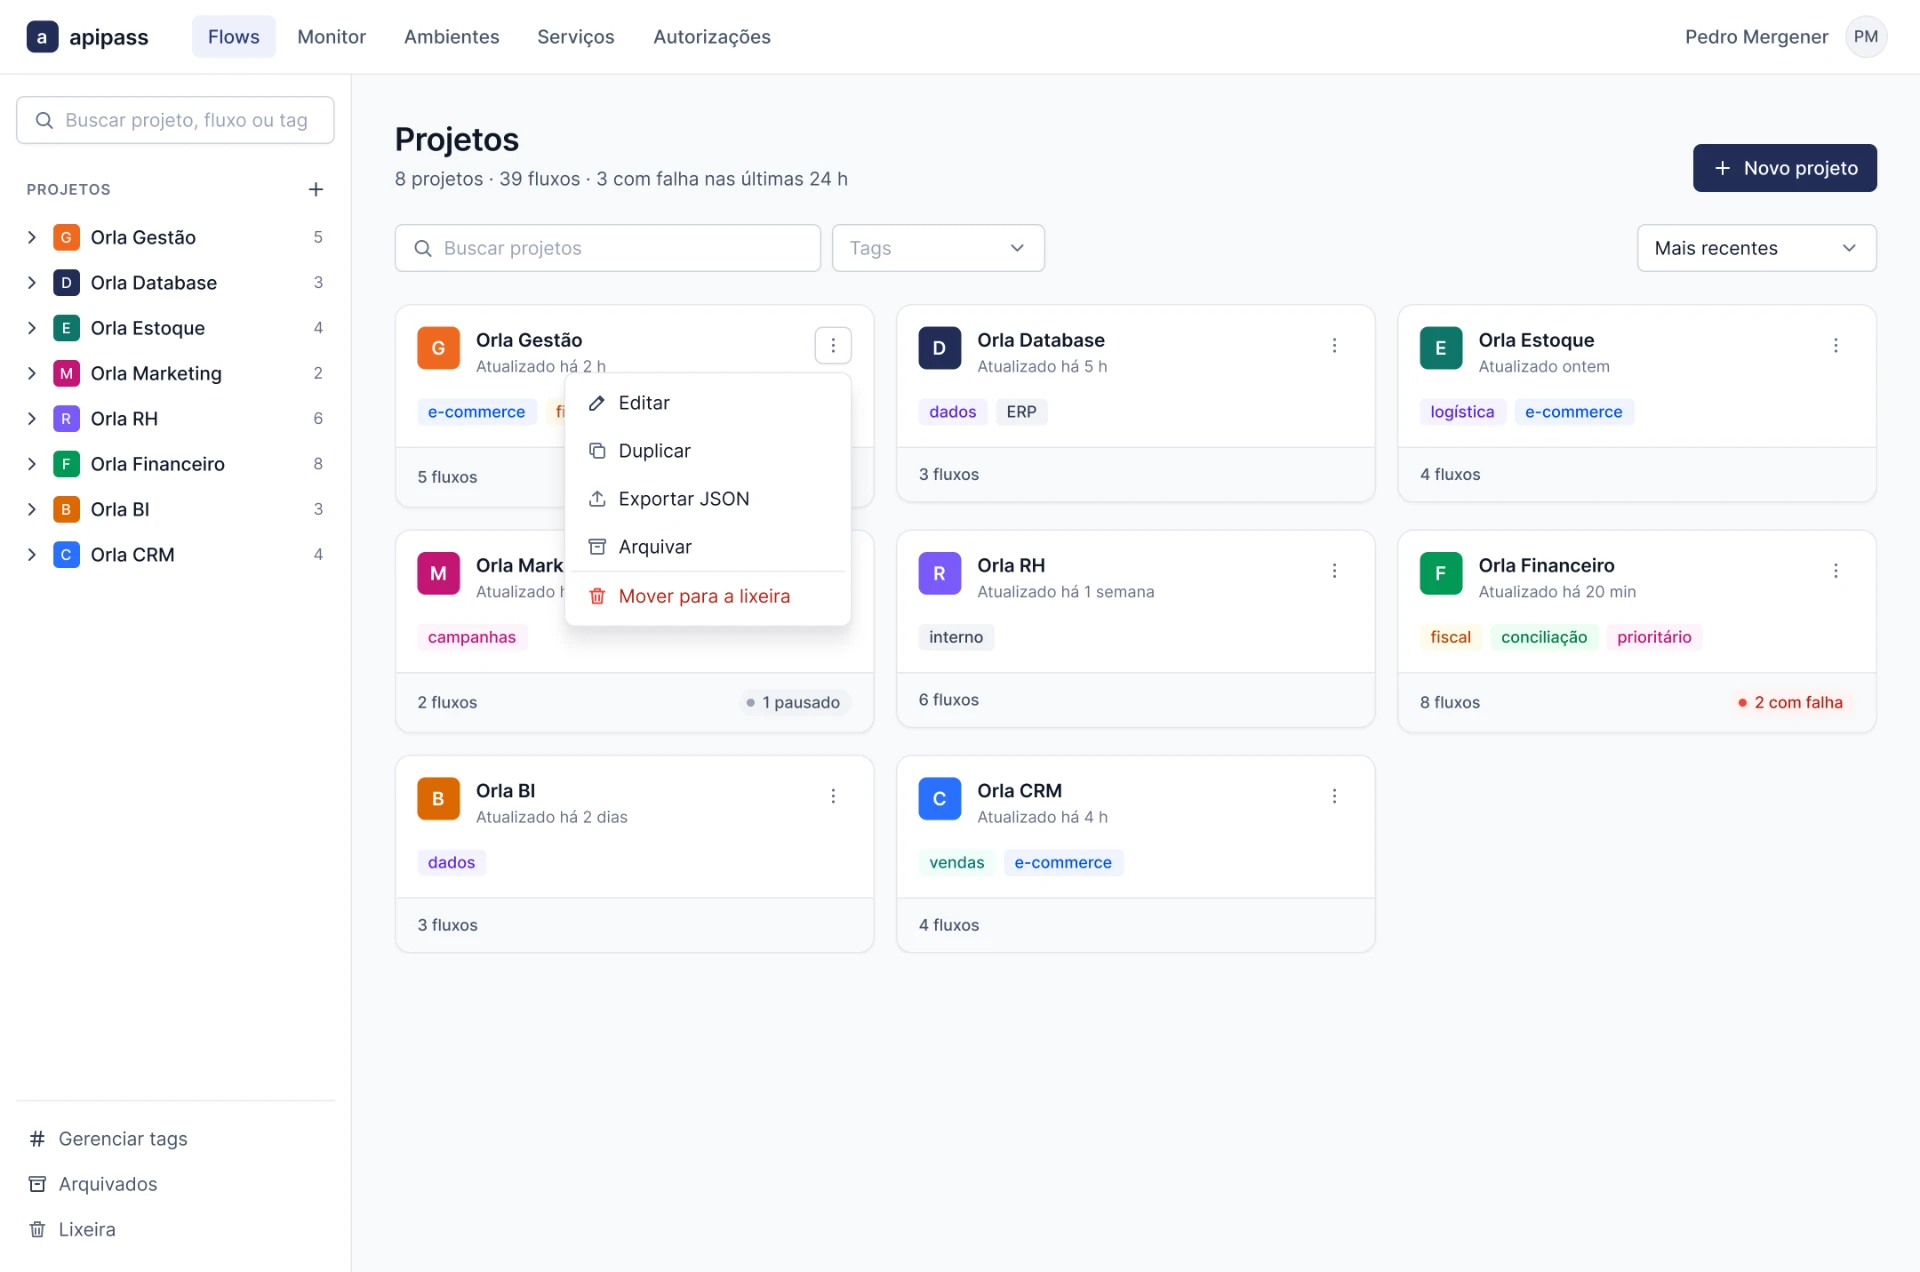Image resolution: width=1920 pixels, height=1272 pixels.
Task: Open options menu on Orla BI card
Action: click(x=833, y=796)
